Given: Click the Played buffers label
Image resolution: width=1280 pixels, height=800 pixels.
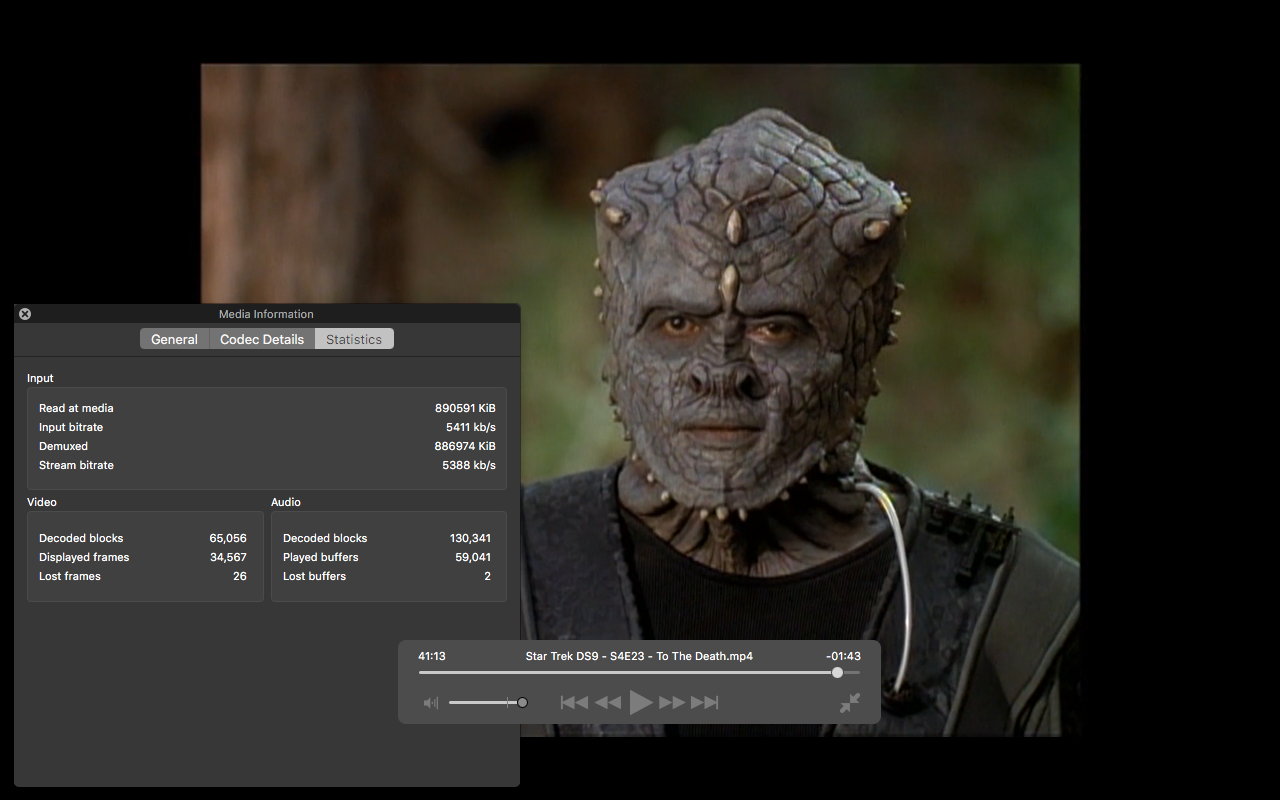Looking at the screenshot, I should click(320, 557).
